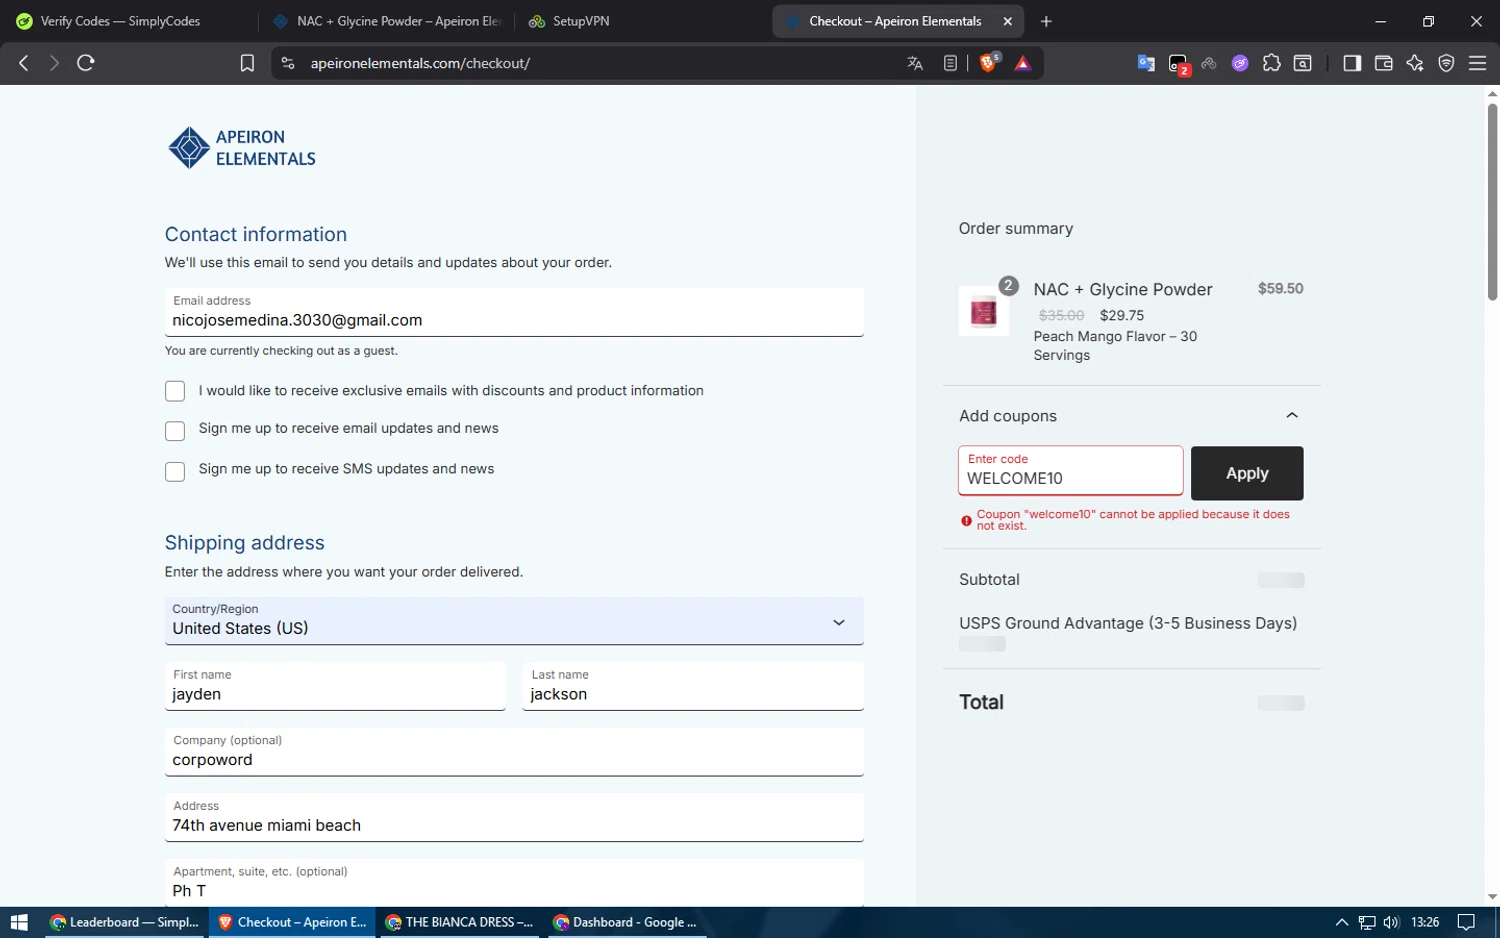Open Leaderboard — SimplyCodes taskbar window
Viewport: 1500px width, 938px height.
(x=125, y=922)
